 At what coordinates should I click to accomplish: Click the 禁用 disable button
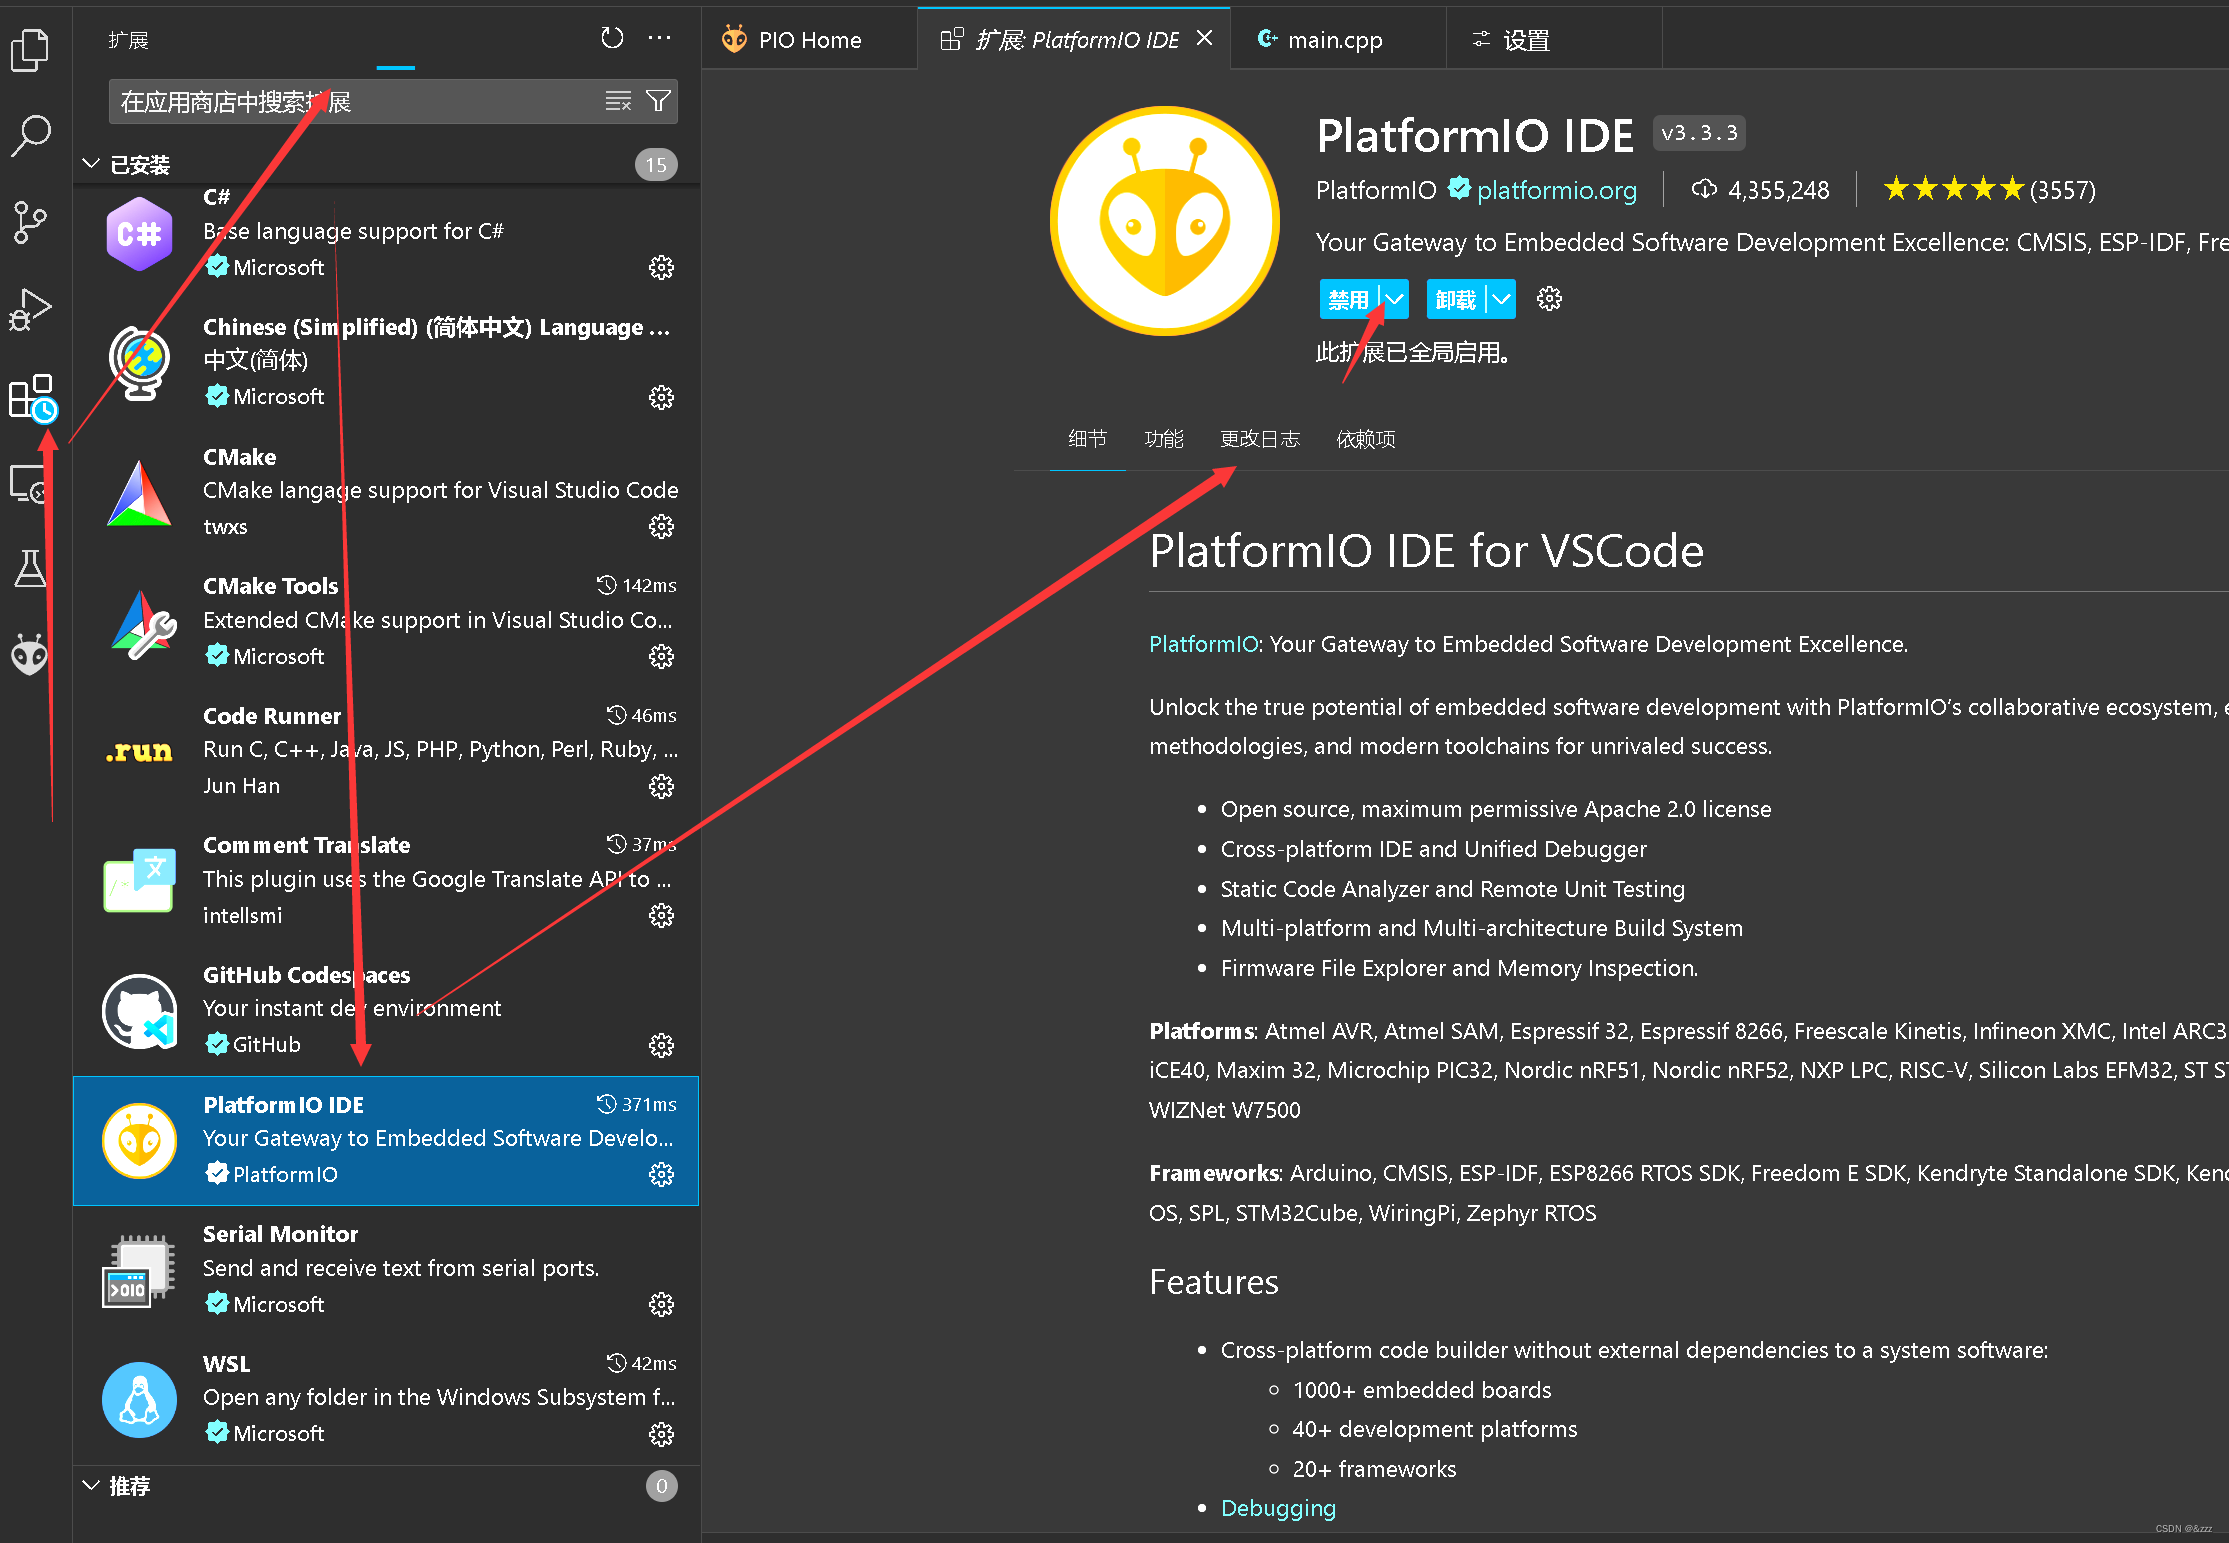[x=1349, y=299]
